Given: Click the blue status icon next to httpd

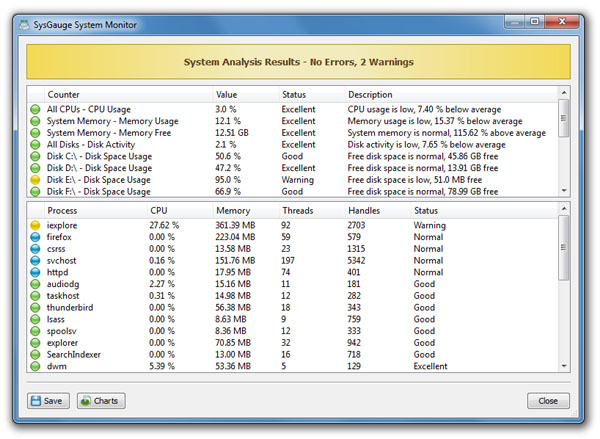Looking at the screenshot, I should tap(35, 273).
